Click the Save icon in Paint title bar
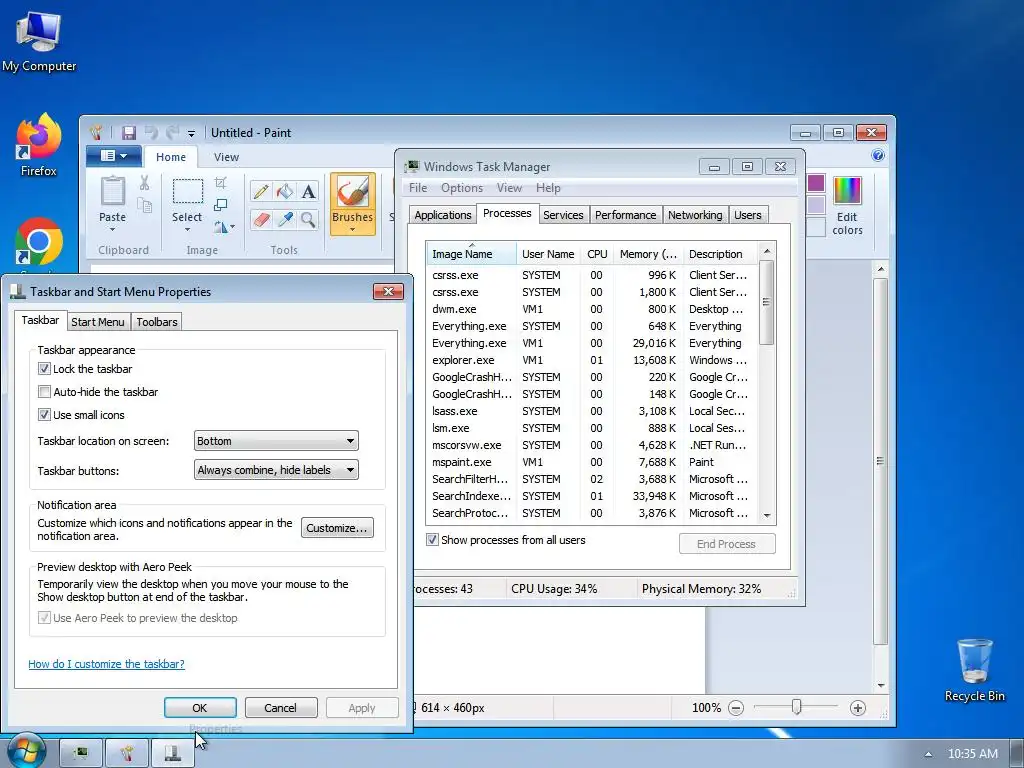 [129, 133]
